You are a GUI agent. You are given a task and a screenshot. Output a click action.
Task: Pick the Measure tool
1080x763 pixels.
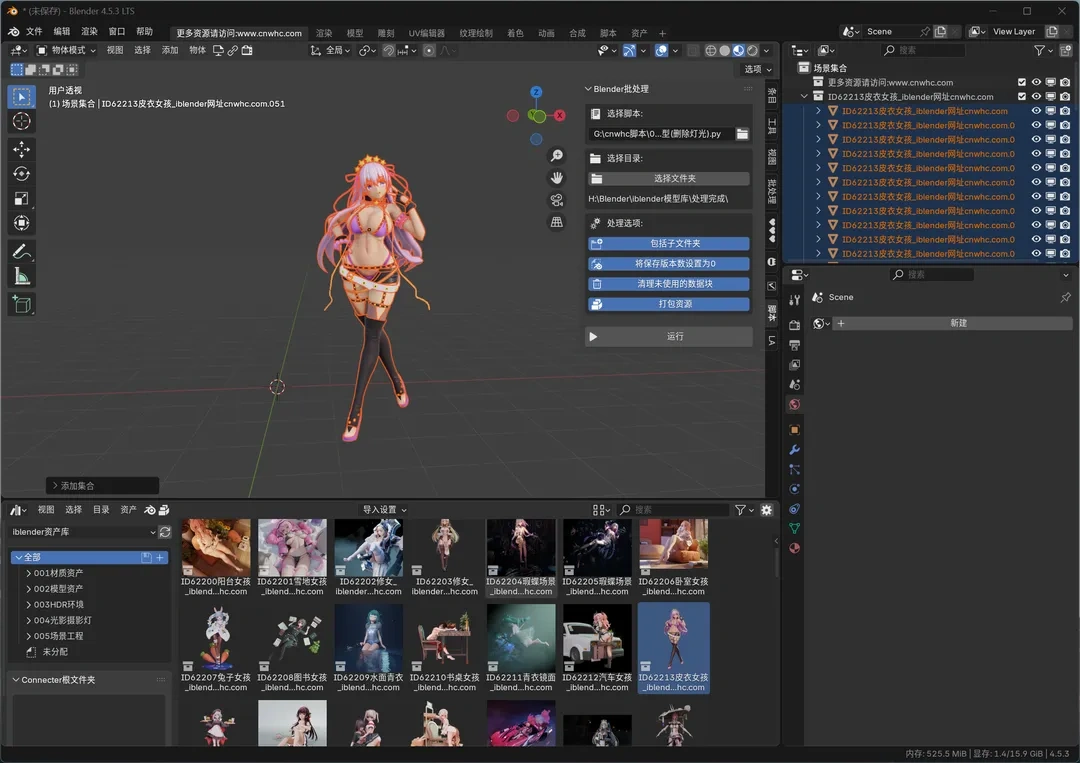(x=21, y=276)
